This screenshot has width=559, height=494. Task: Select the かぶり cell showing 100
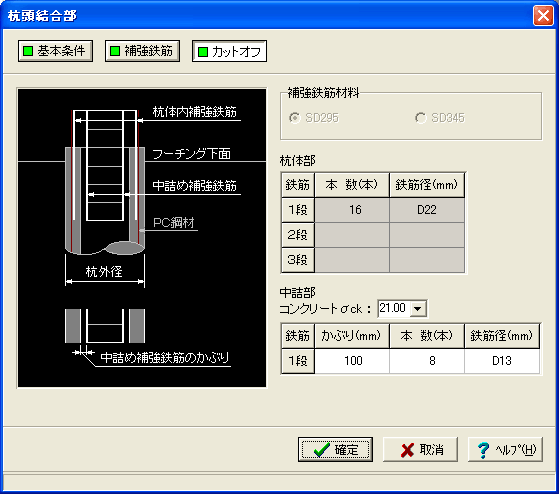pos(352,361)
